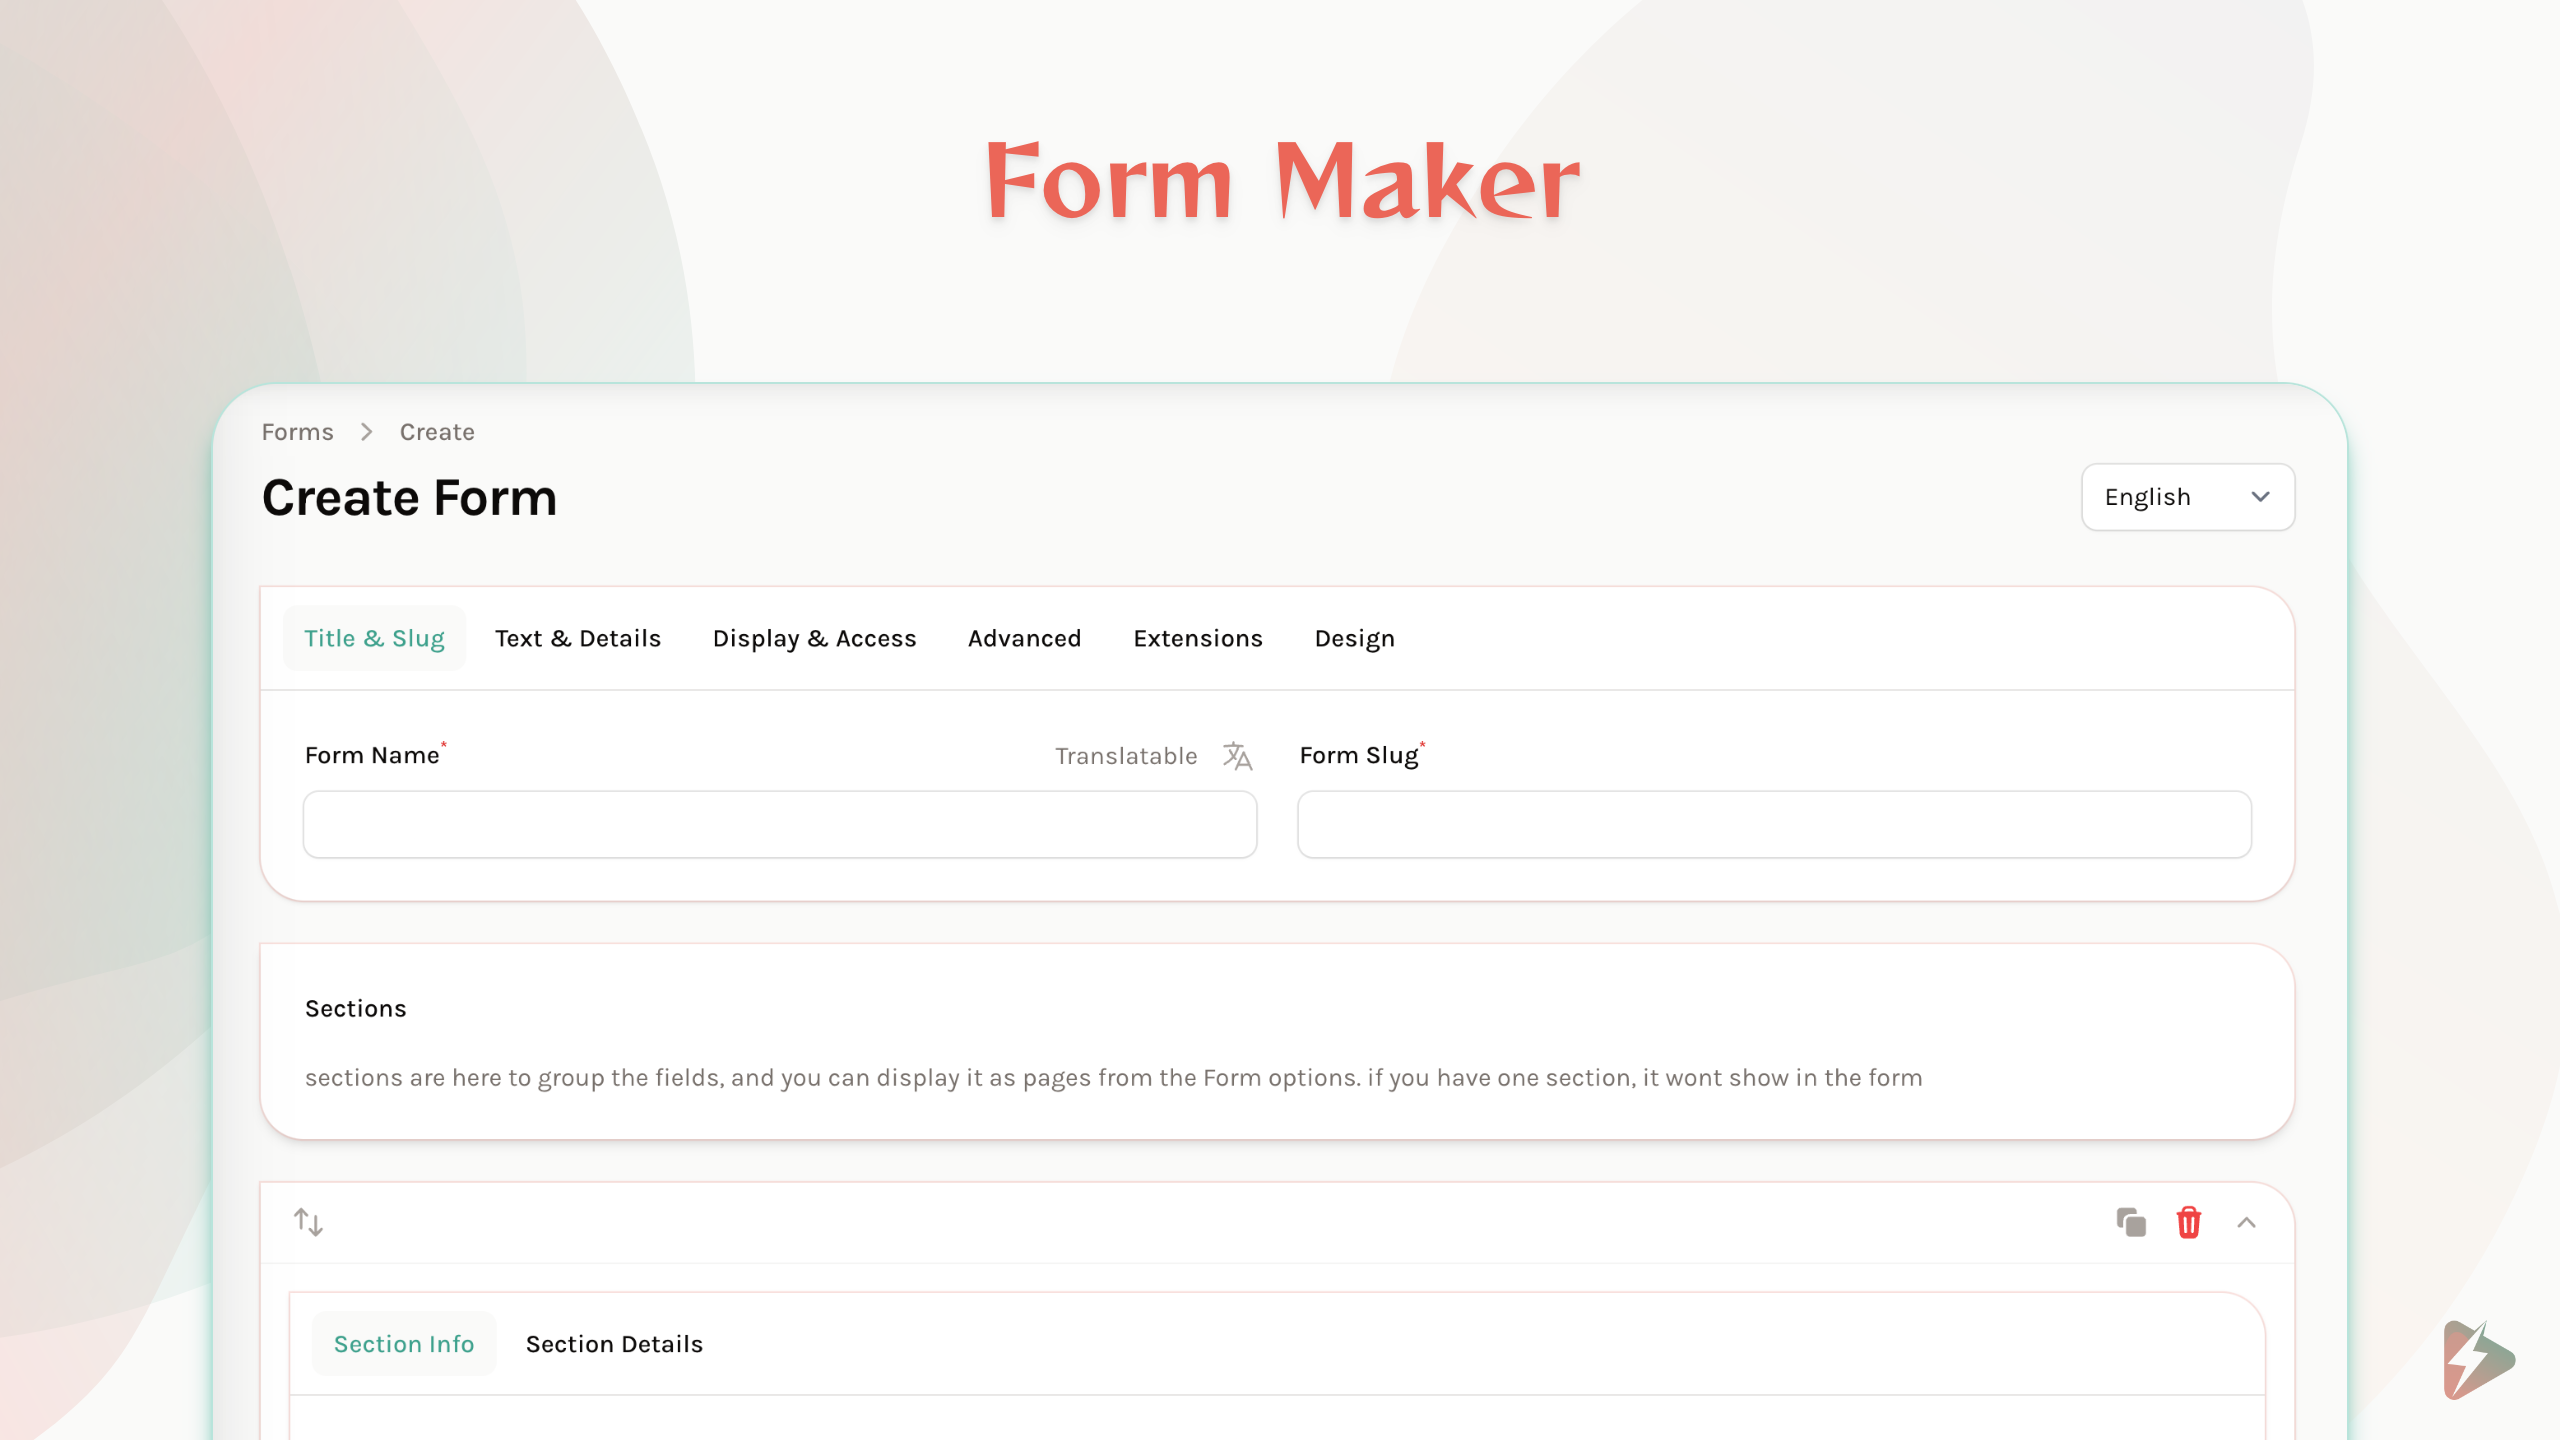Click the delete section trash icon
The image size is (2560, 1440).
pyautogui.click(x=2189, y=1222)
